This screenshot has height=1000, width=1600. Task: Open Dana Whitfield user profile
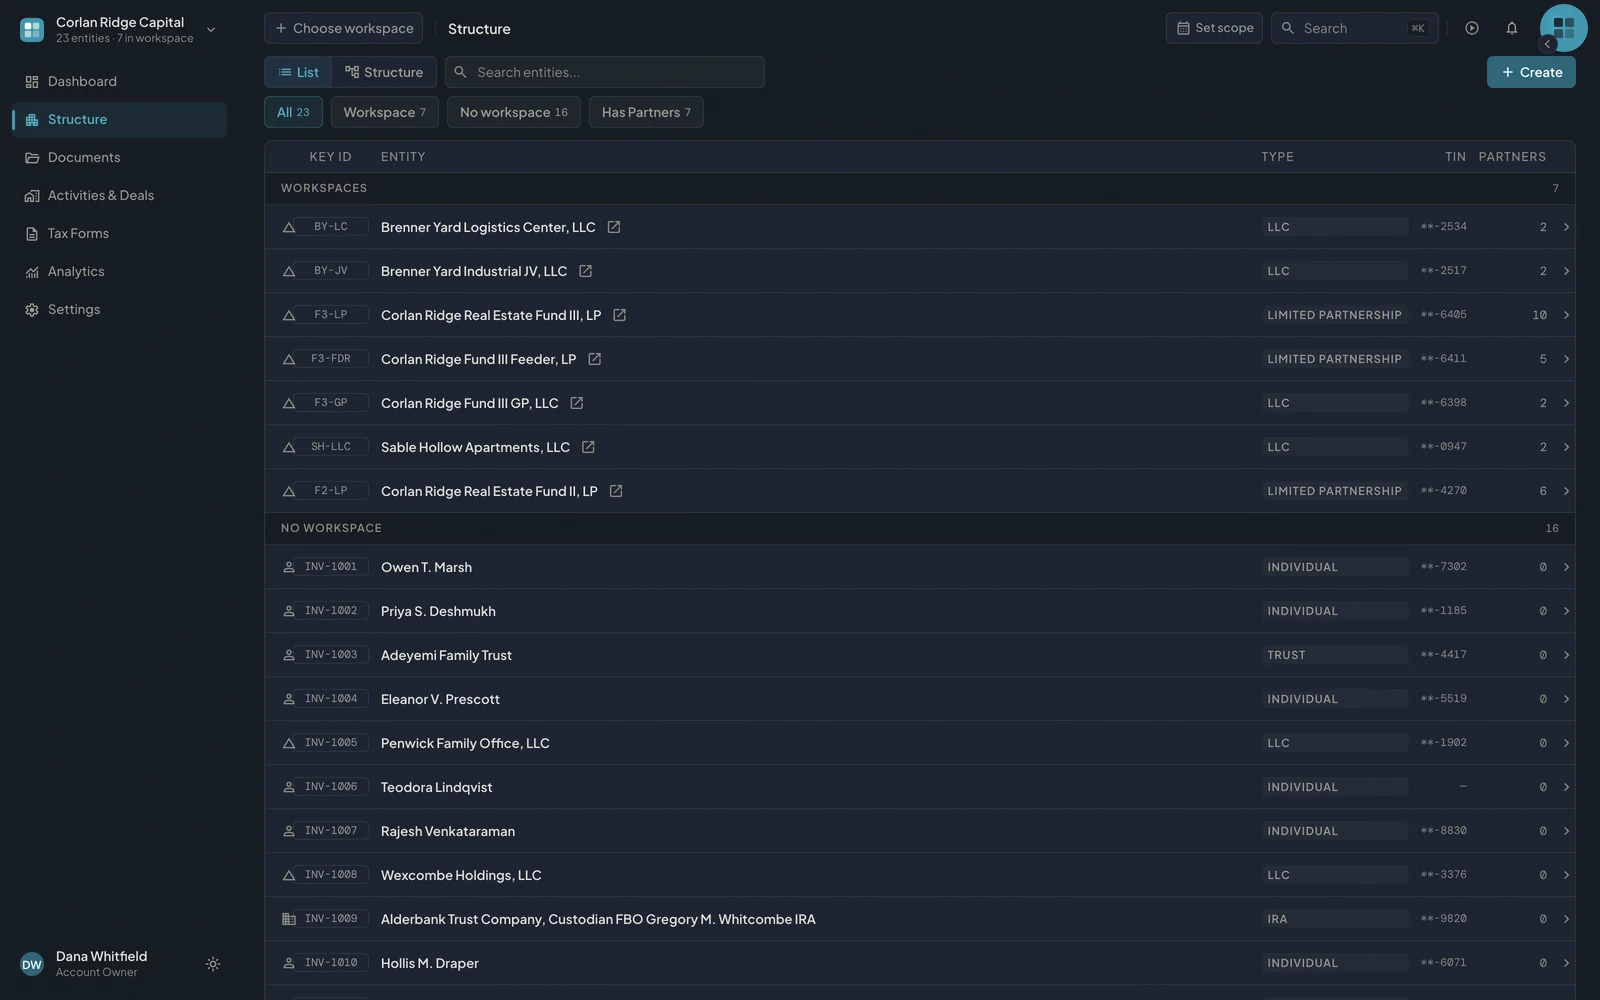pyautogui.click(x=100, y=964)
